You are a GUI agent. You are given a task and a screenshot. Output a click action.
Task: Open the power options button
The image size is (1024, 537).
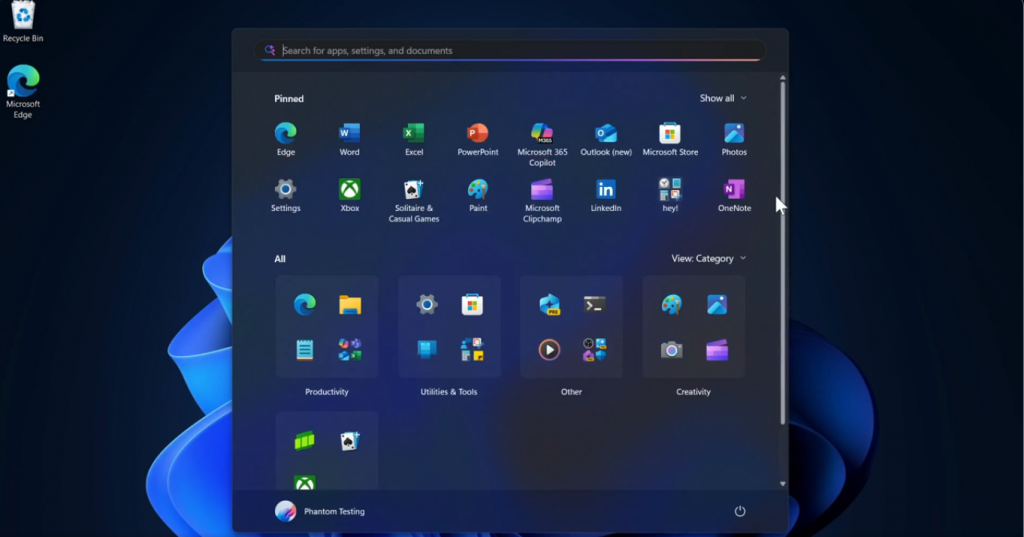739,512
